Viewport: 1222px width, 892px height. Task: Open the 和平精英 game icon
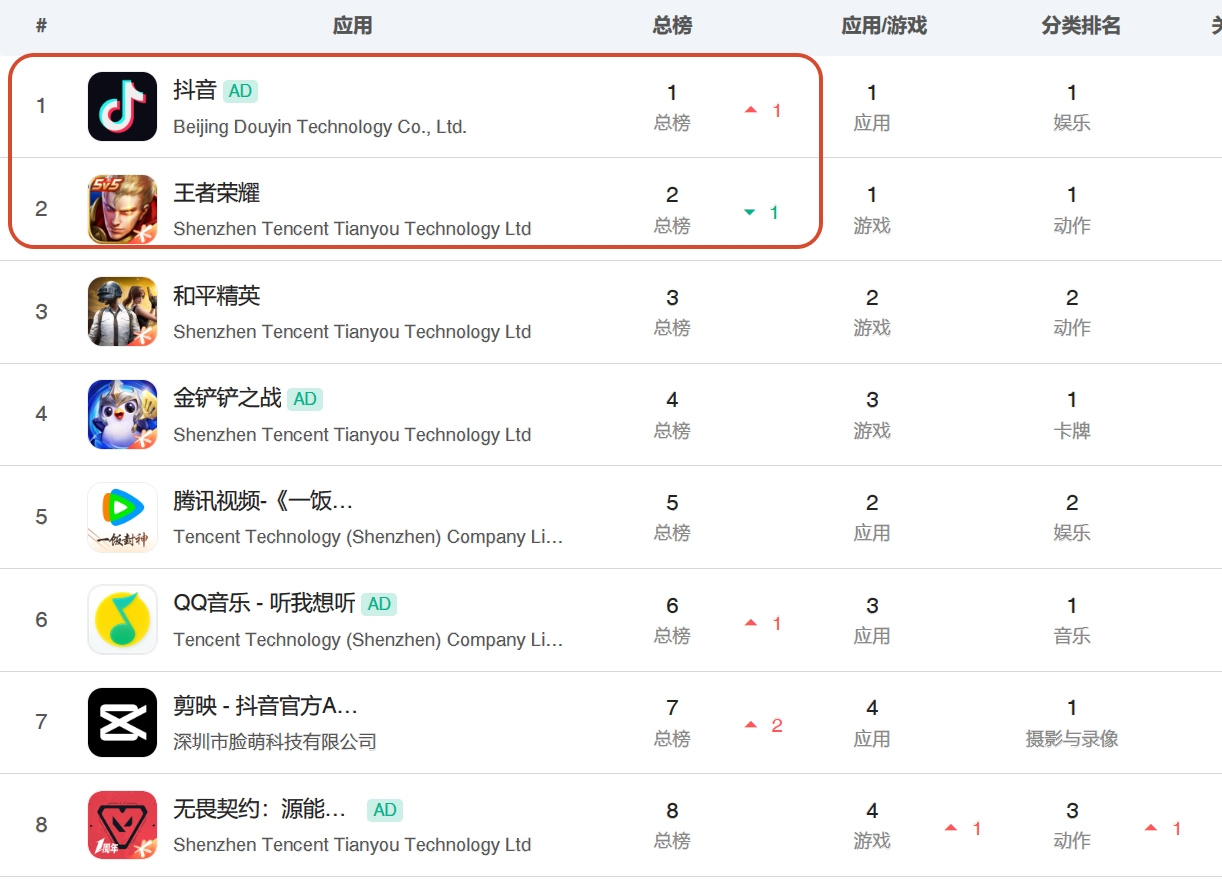tap(122, 311)
